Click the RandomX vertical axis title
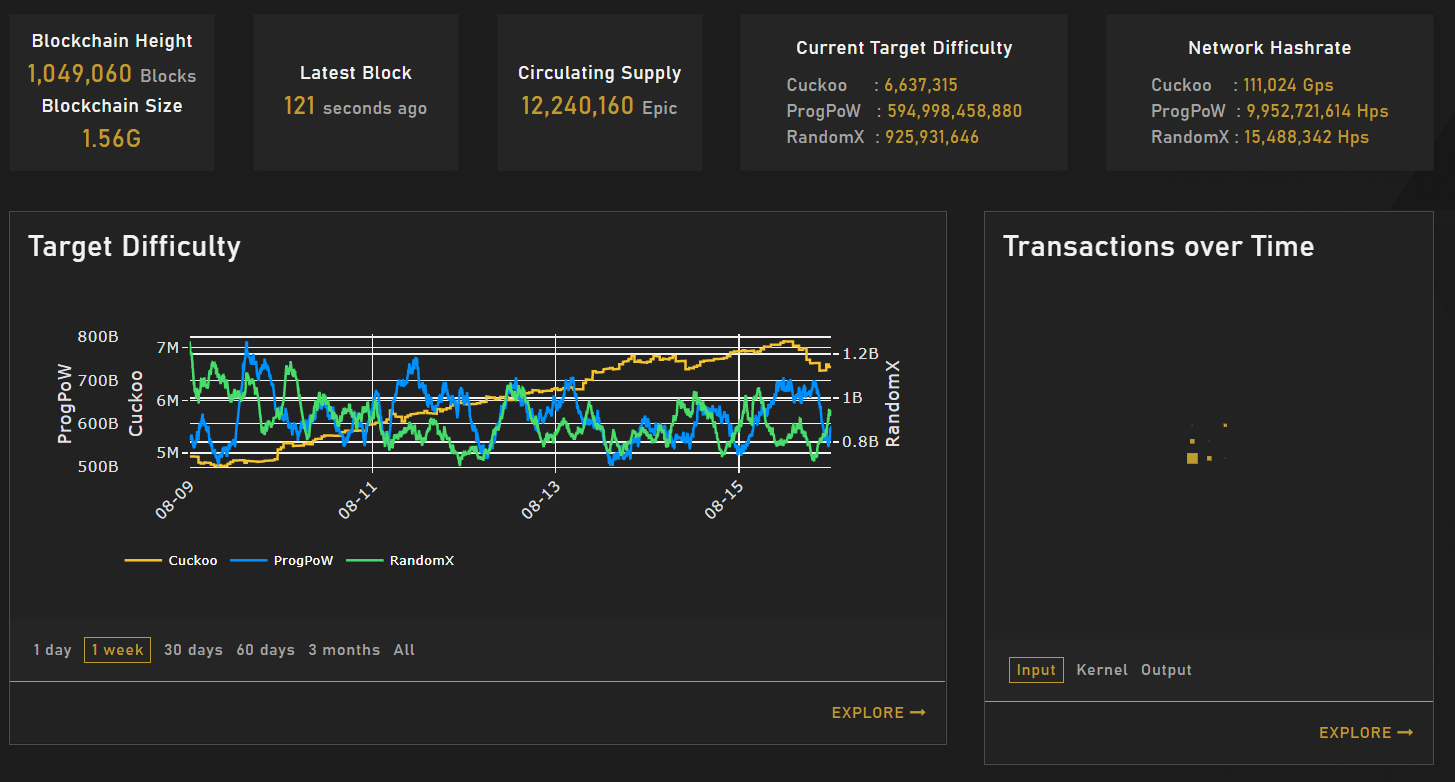The height and width of the screenshot is (782, 1455). (x=894, y=403)
